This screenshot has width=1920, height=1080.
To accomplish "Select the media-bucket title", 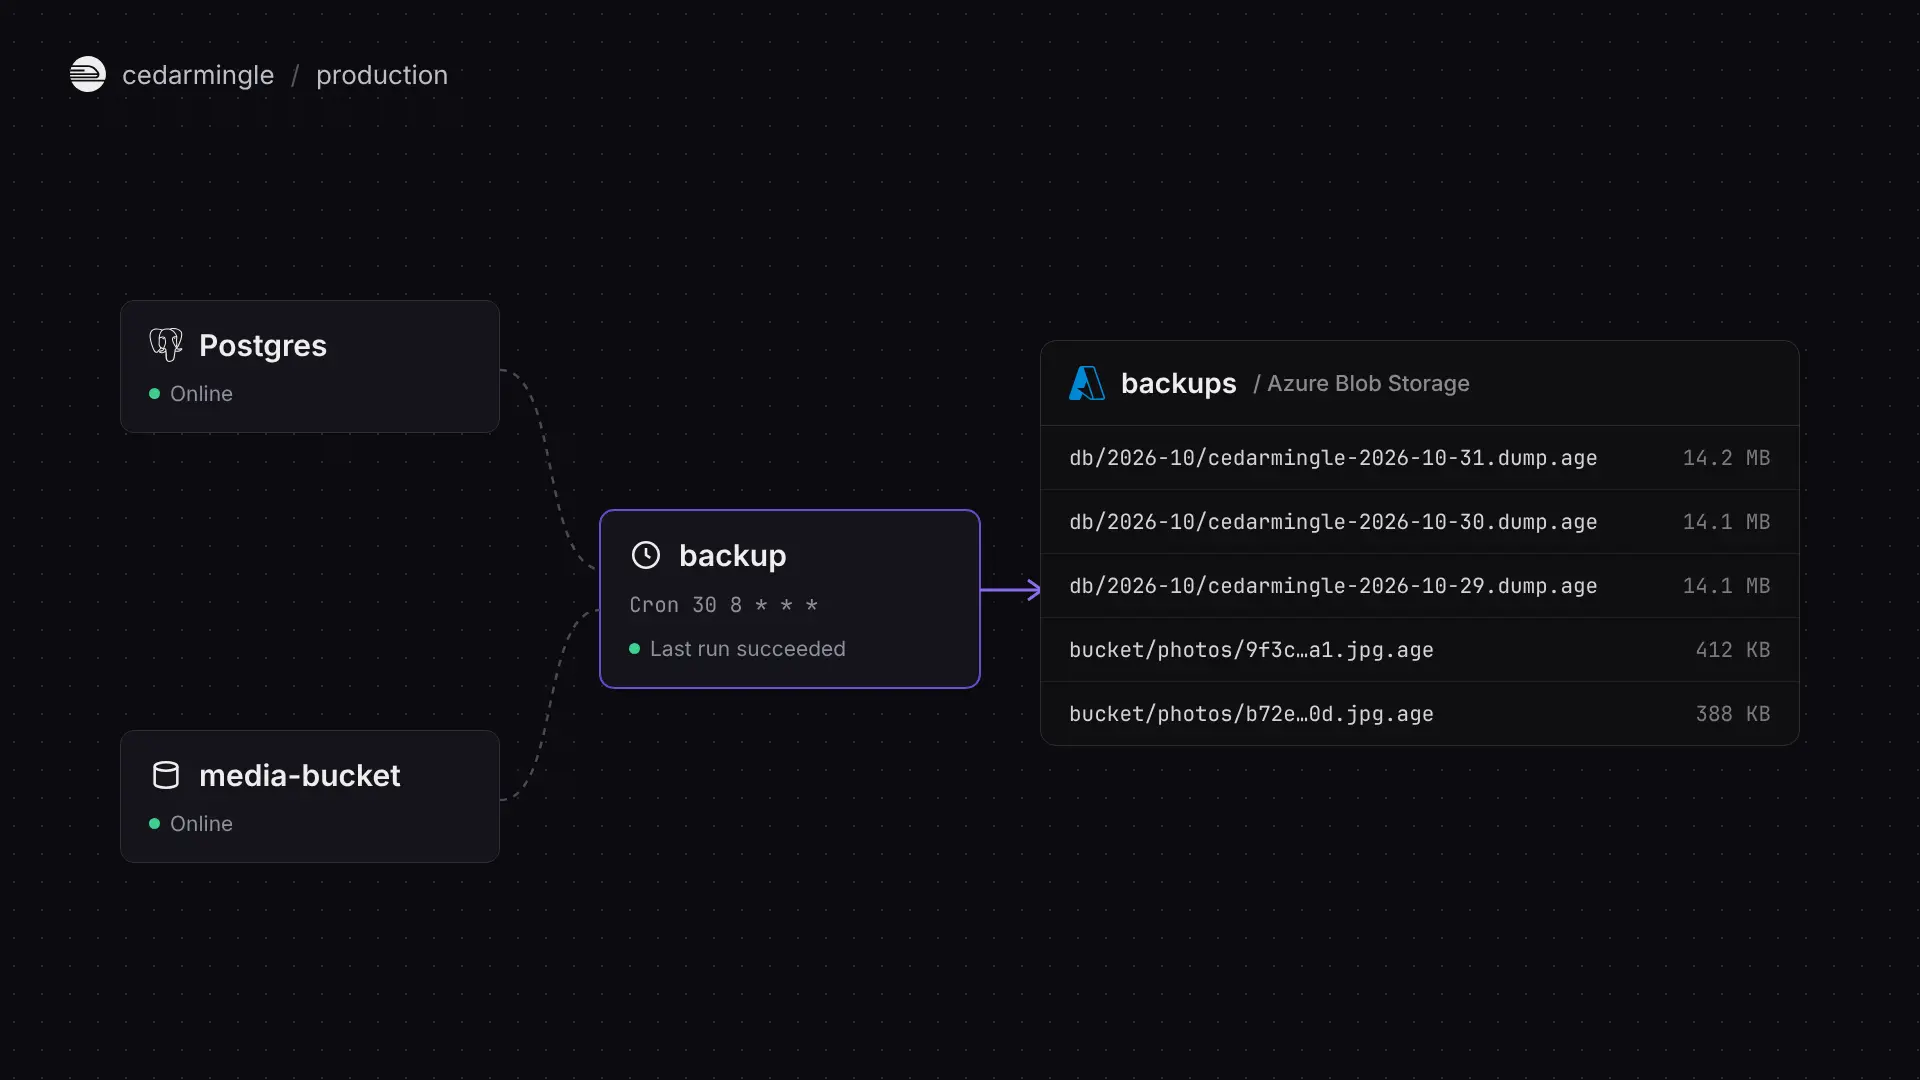I will pyautogui.click(x=300, y=775).
